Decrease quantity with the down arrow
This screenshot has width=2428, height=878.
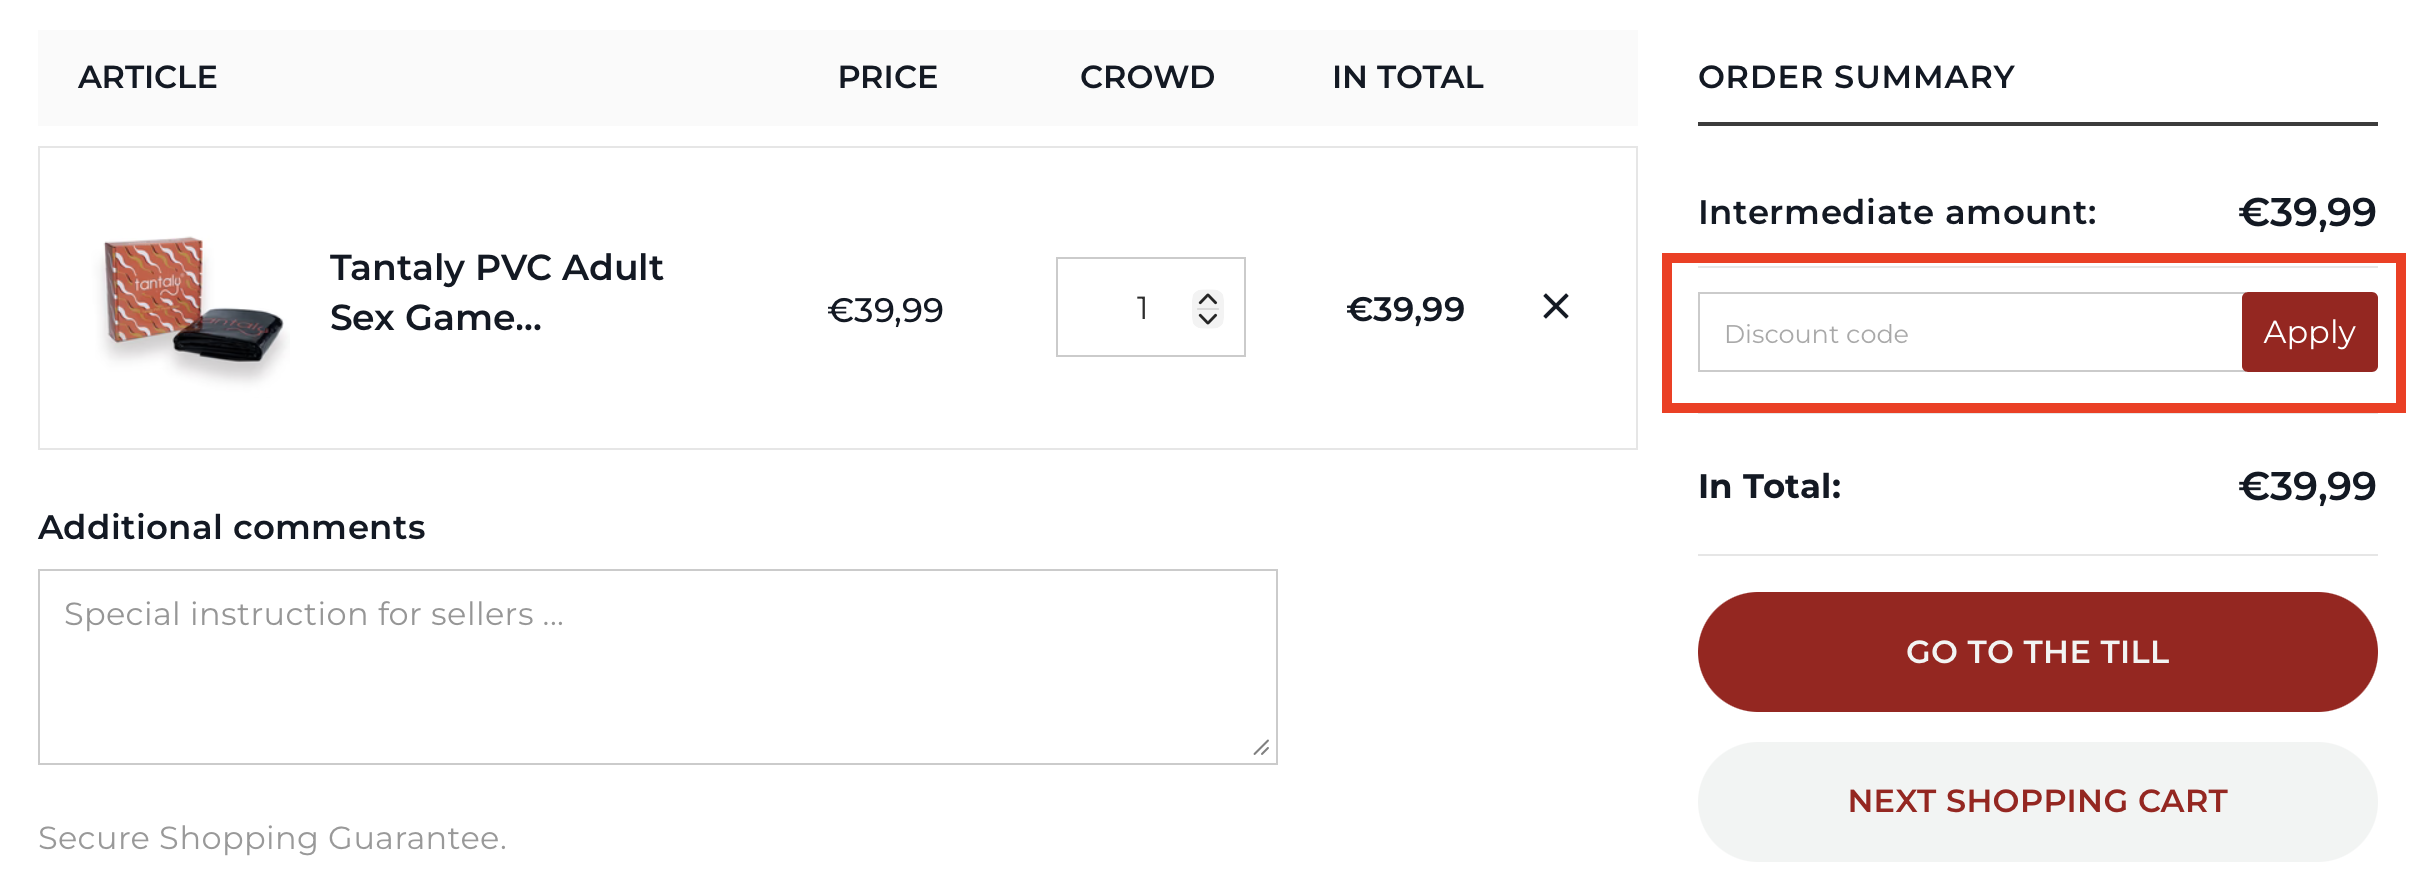(x=1208, y=318)
